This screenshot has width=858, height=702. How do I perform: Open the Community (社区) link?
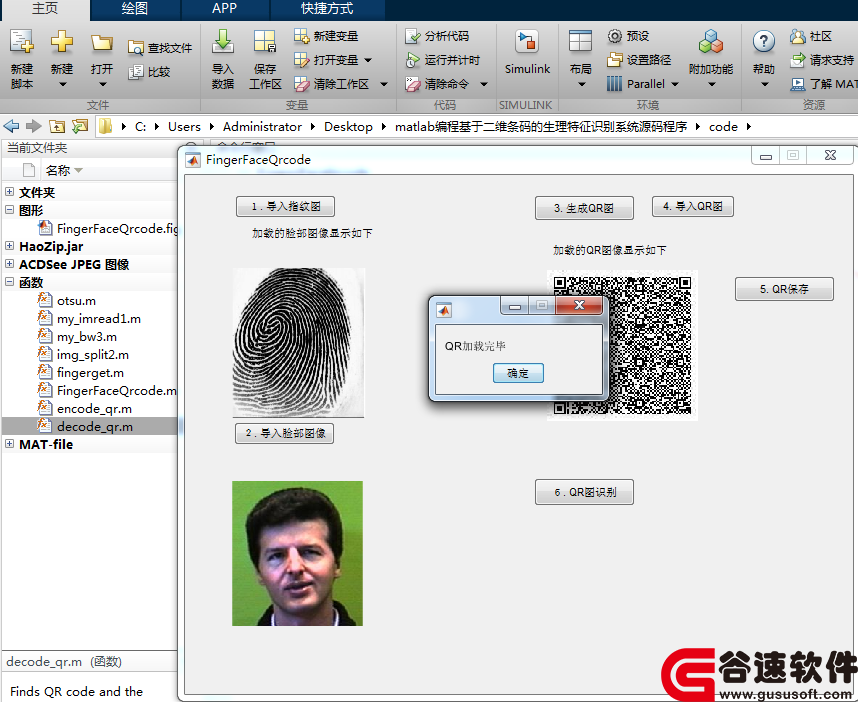pos(811,36)
